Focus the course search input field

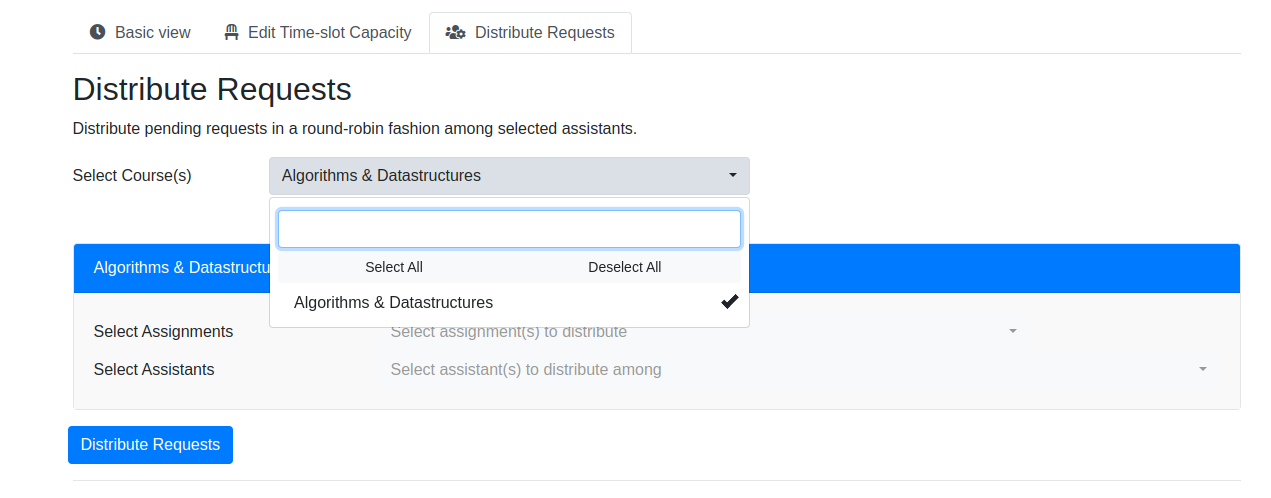[509, 229]
